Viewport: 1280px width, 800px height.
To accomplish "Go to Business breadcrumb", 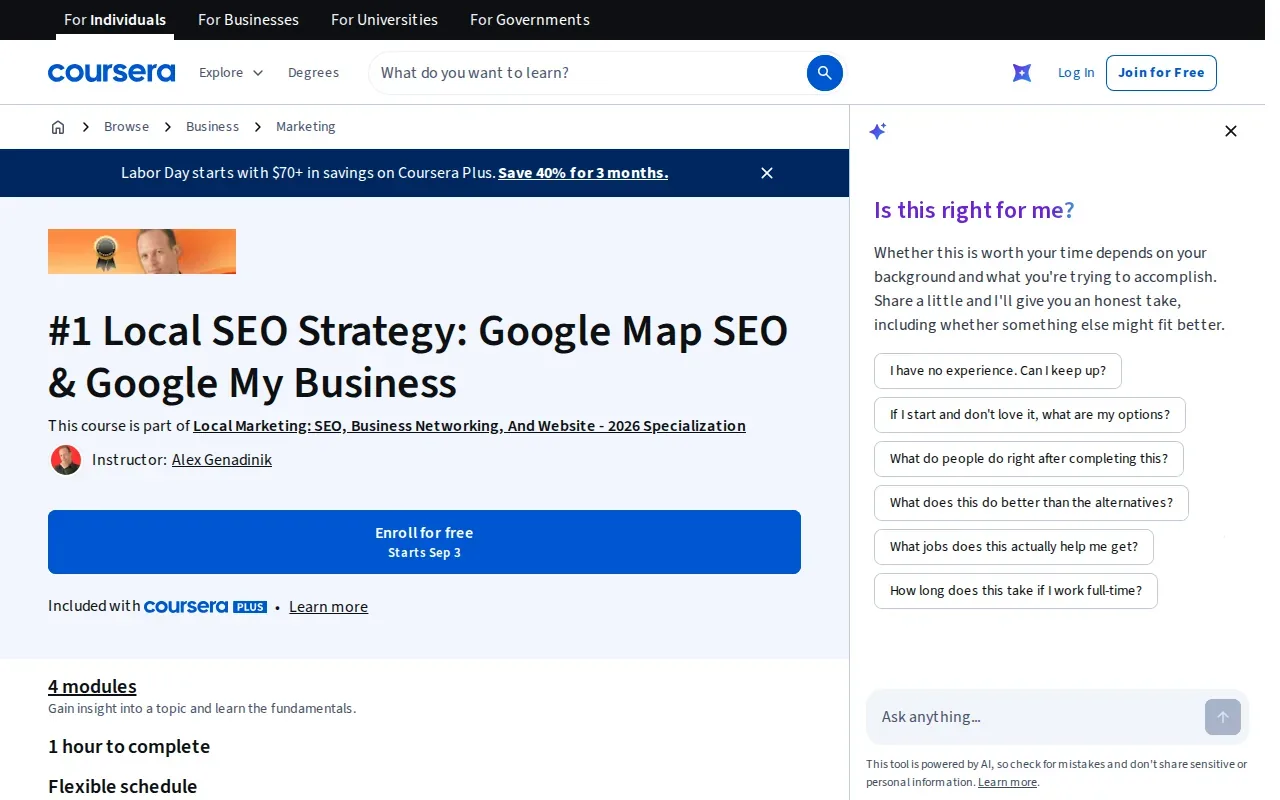I will 212,127.
